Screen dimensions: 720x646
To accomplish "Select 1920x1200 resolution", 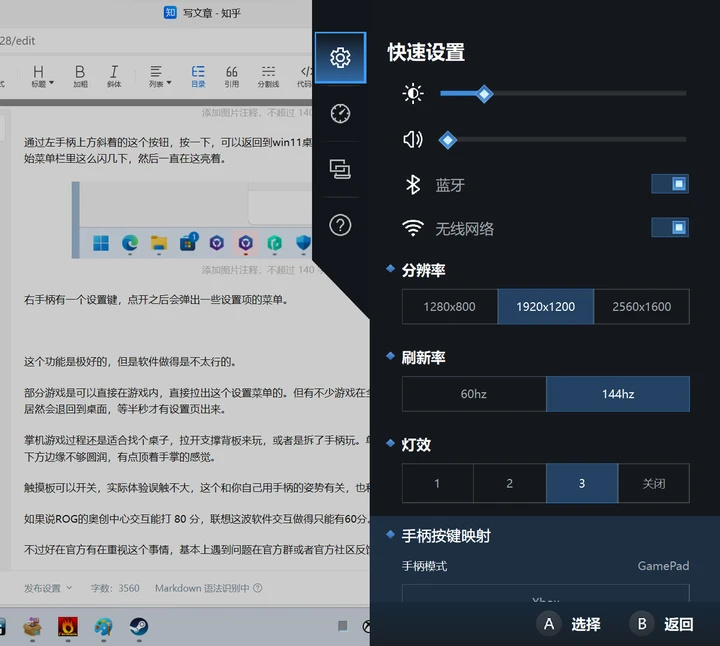I will coord(546,307).
